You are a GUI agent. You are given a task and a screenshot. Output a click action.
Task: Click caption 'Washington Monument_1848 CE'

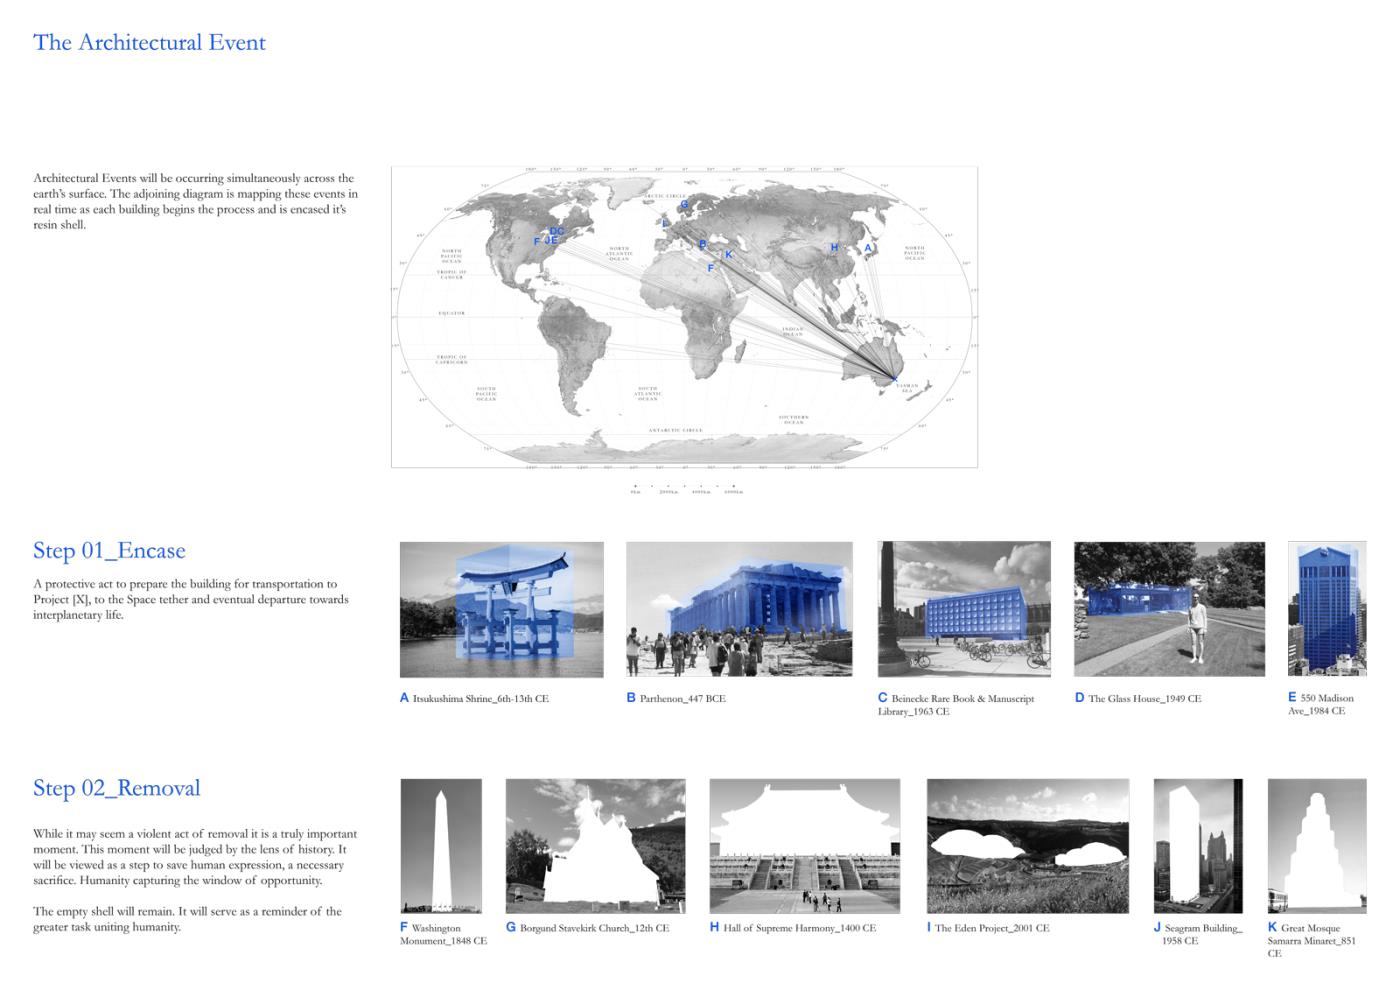[x=443, y=934]
